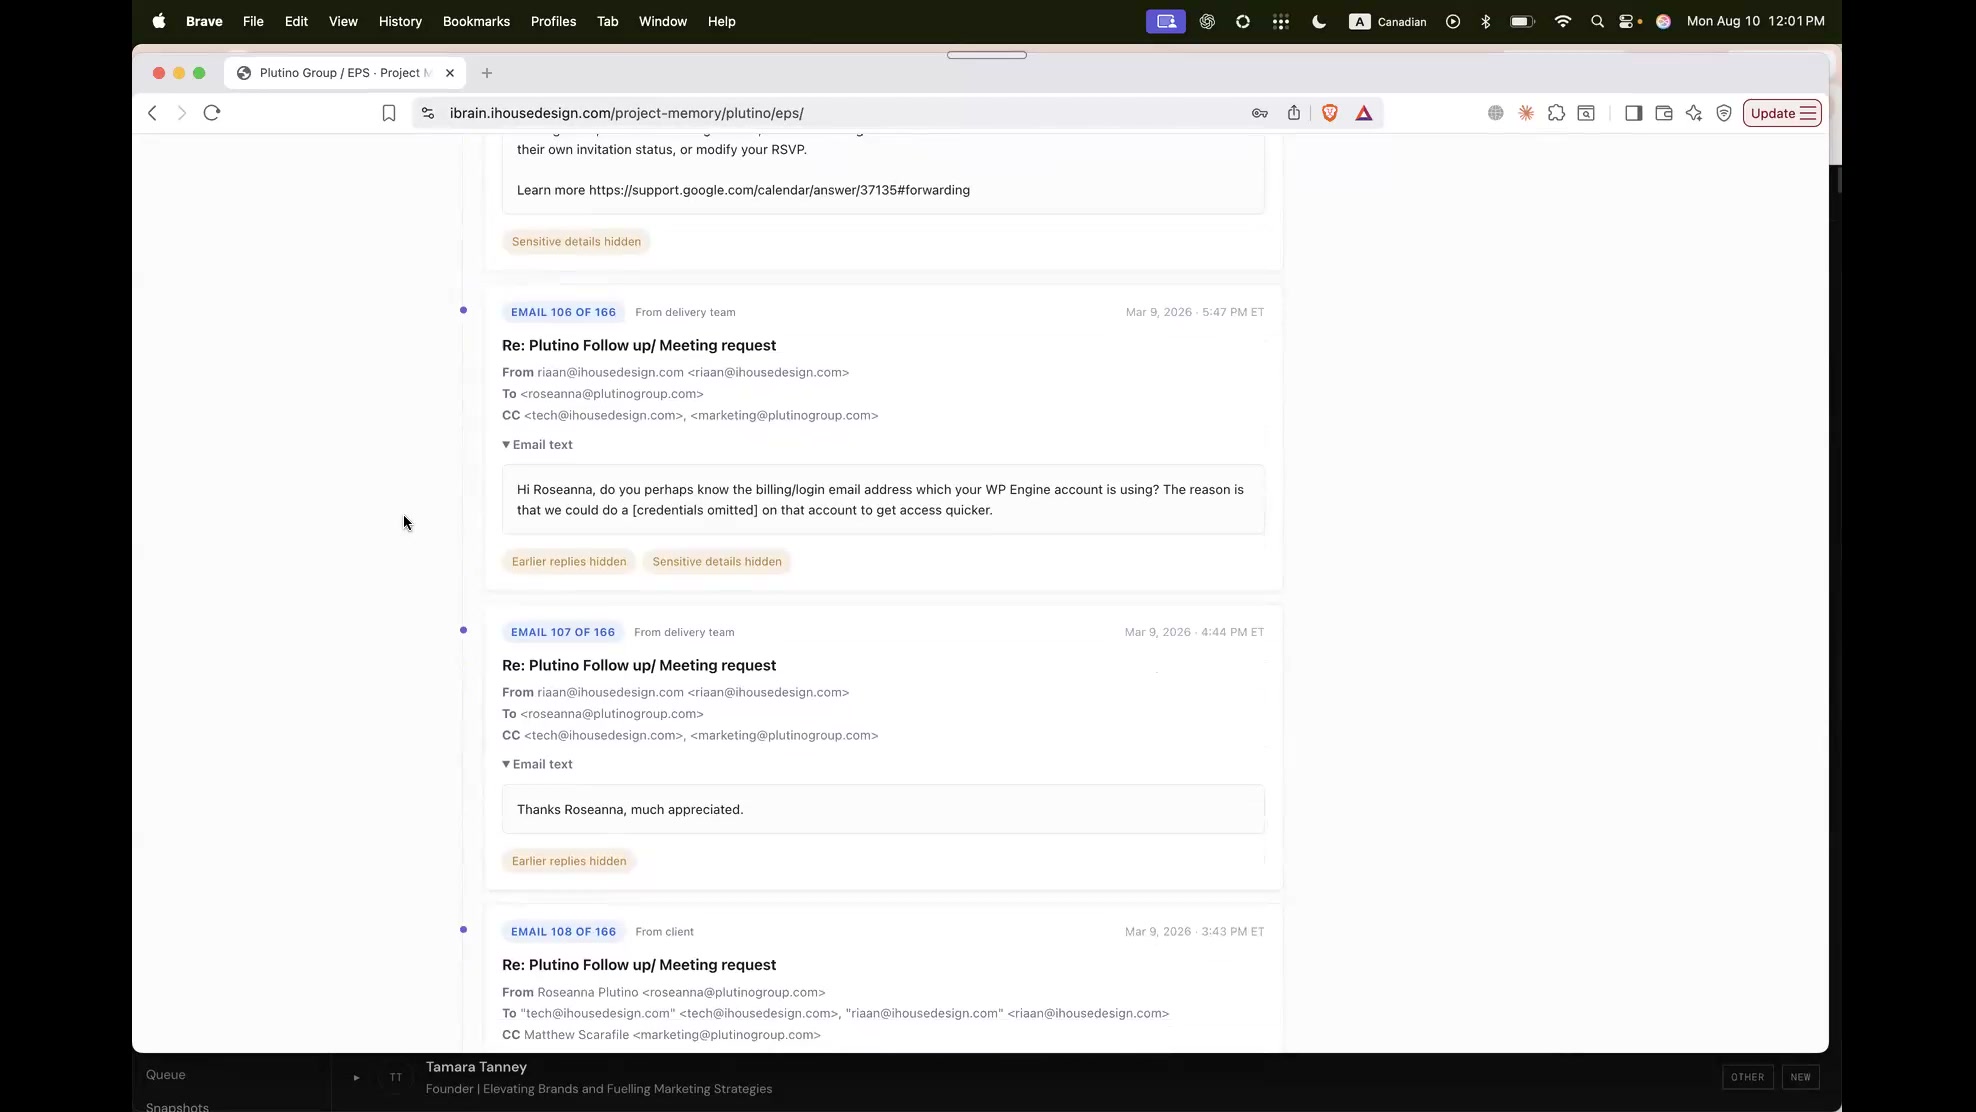Click the Update button in the toolbar
Viewport: 1976px width, 1112px height.
(x=1782, y=113)
